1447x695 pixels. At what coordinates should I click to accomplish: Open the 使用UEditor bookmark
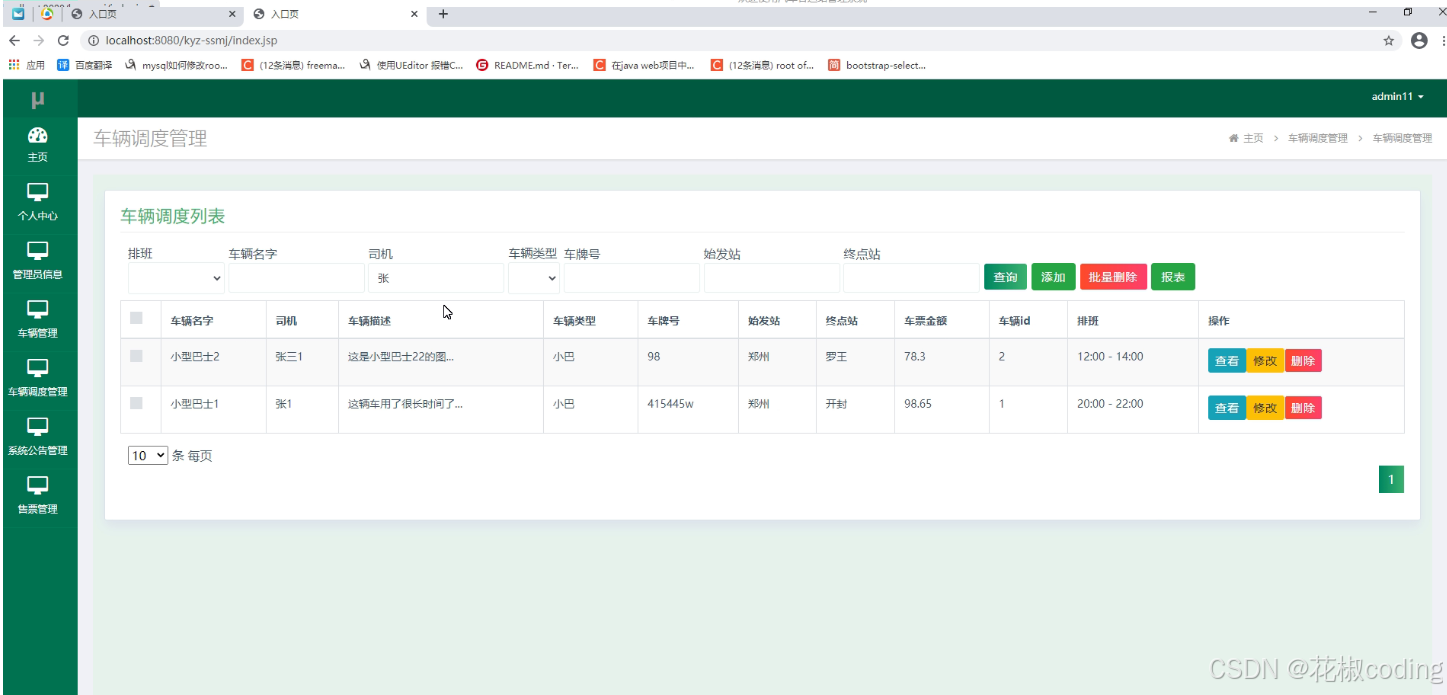pos(411,65)
